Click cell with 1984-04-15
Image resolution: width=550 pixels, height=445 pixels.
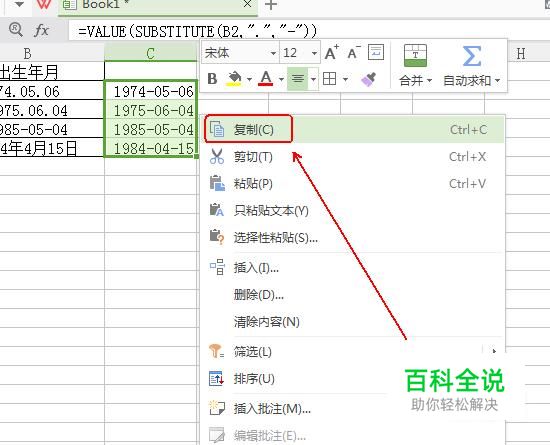click(151, 148)
